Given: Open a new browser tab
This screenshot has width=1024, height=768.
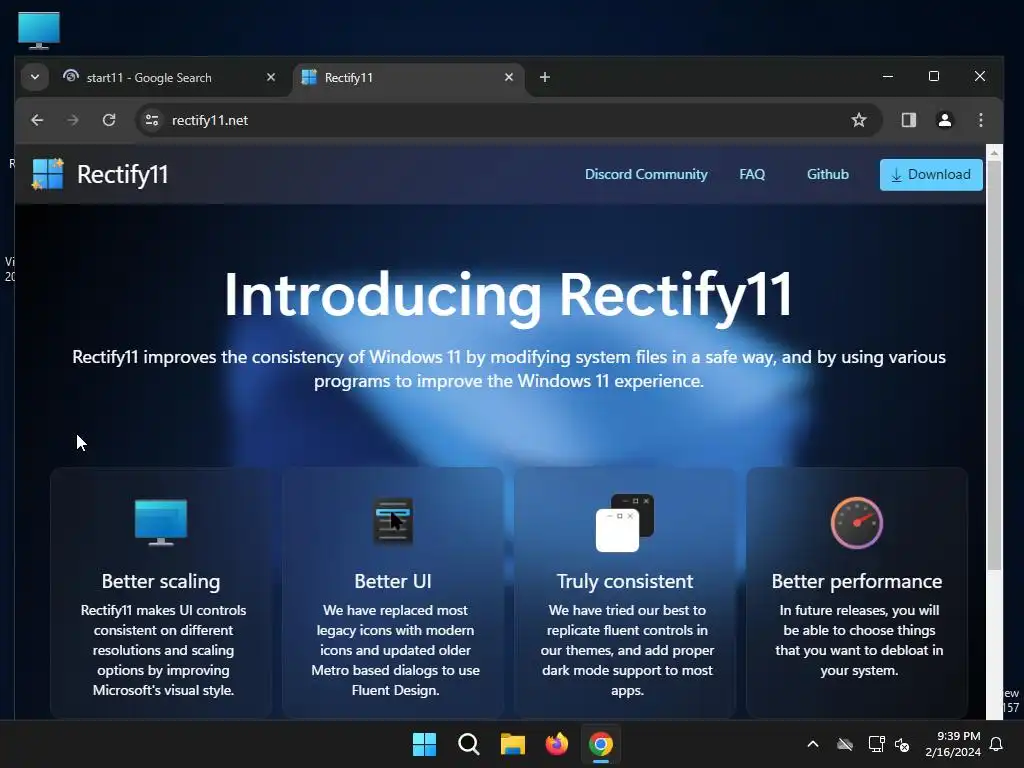Looking at the screenshot, I should 545,77.
